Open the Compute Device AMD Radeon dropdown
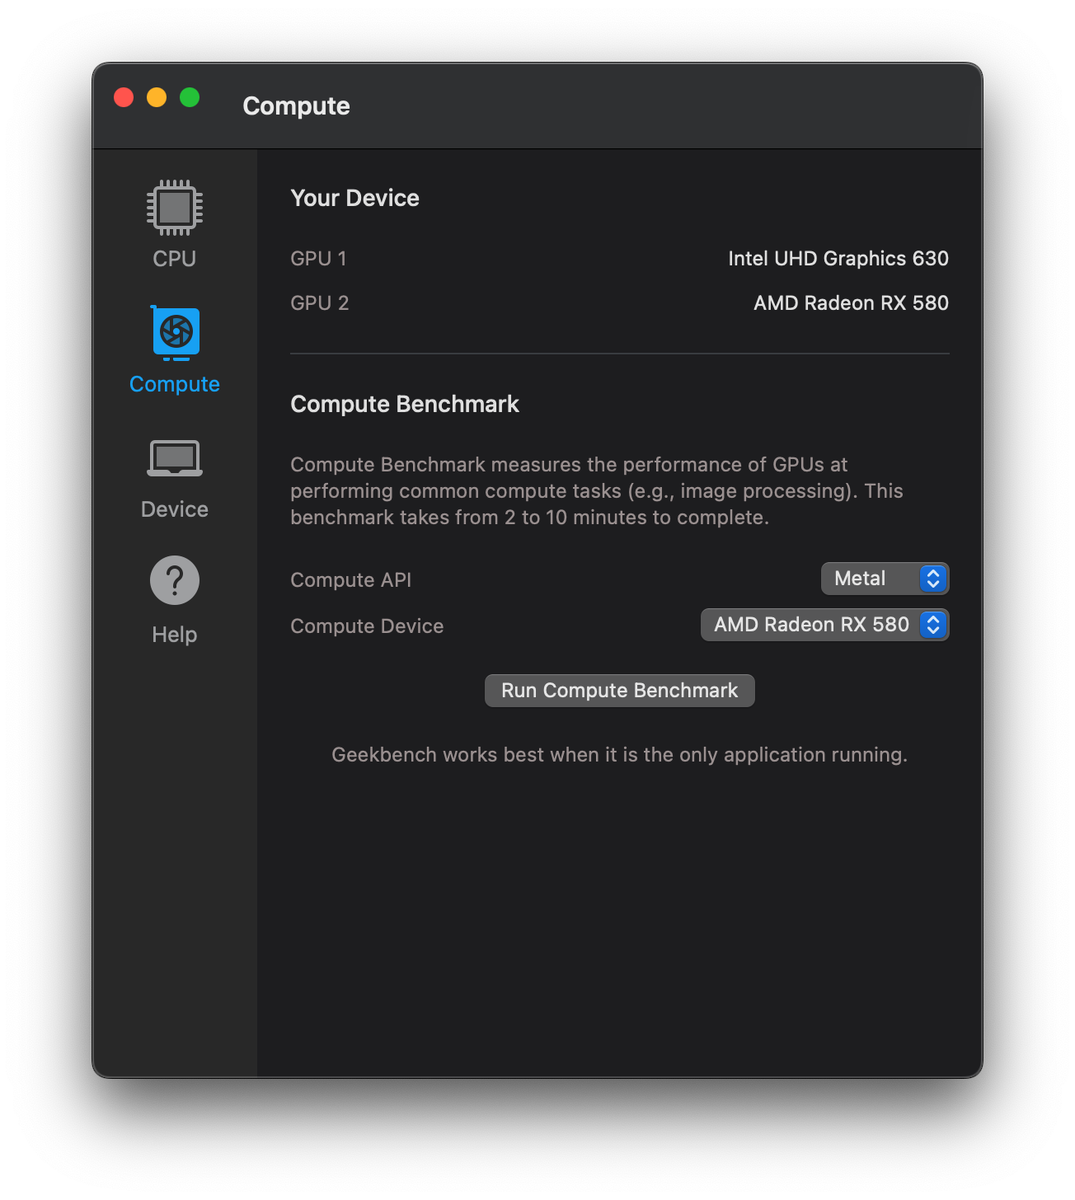This screenshot has width=1075, height=1200. coord(825,625)
